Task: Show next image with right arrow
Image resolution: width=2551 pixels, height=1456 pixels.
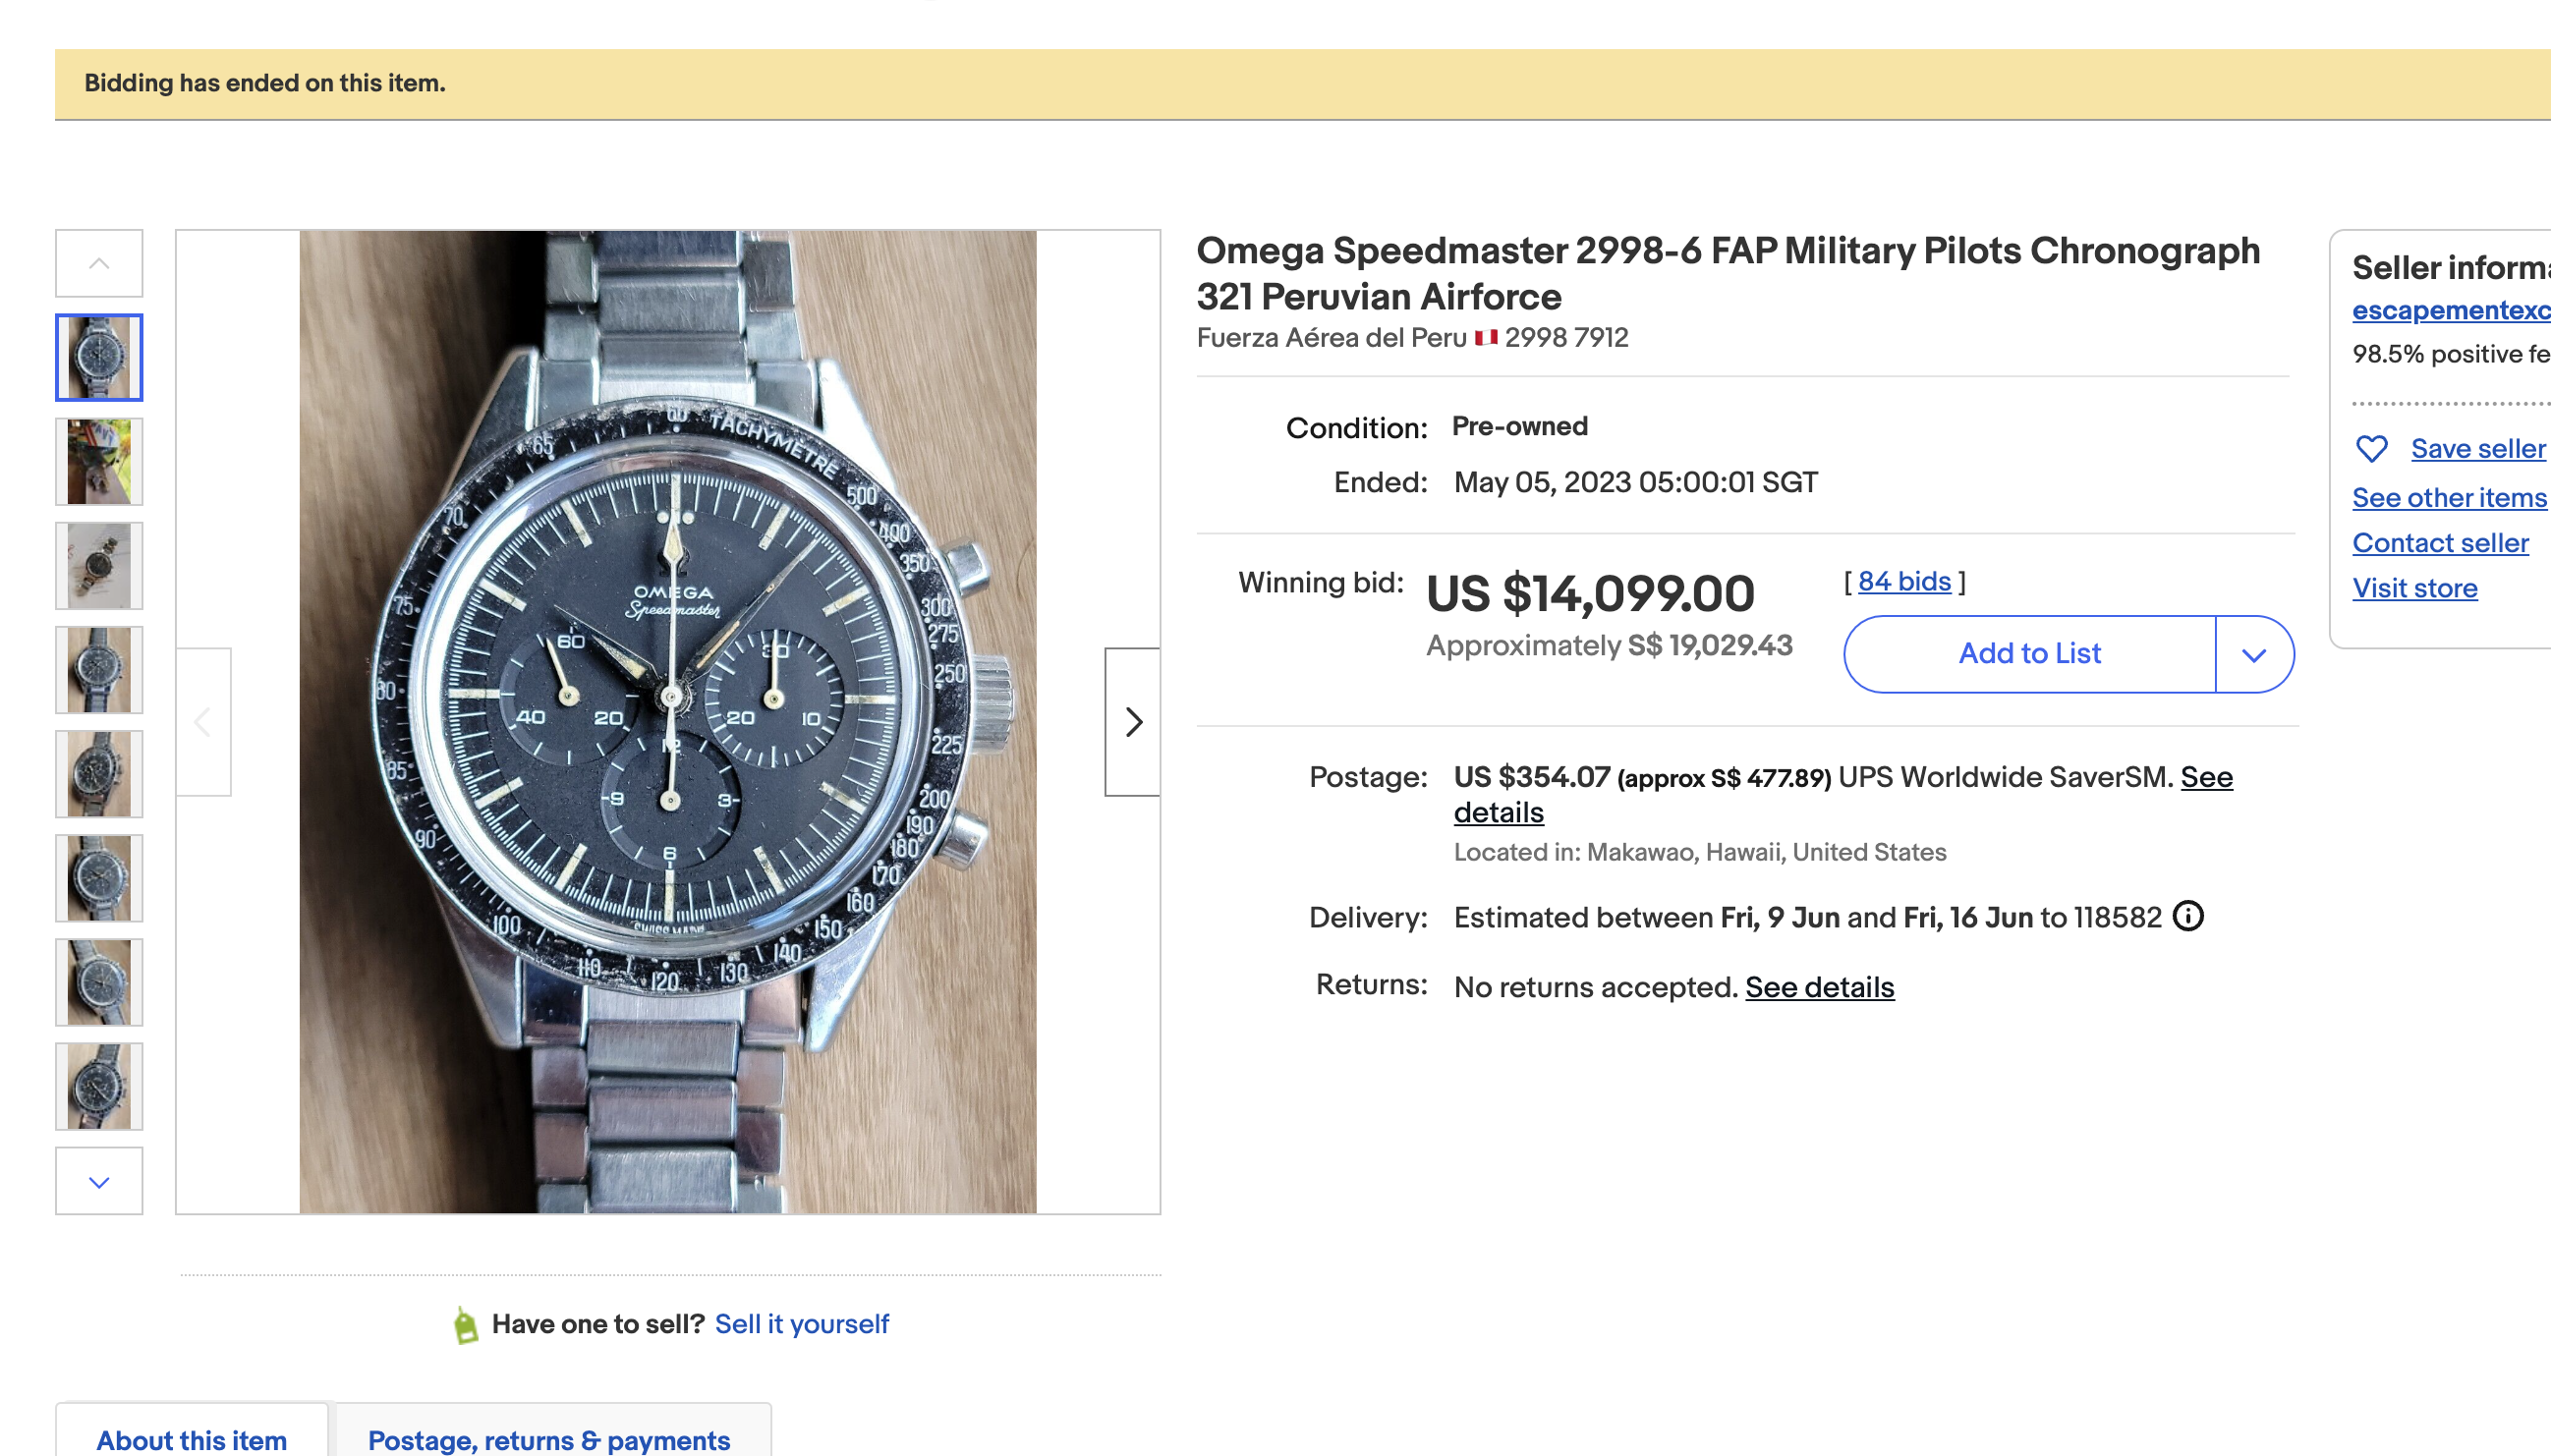Action: (x=1133, y=722)
